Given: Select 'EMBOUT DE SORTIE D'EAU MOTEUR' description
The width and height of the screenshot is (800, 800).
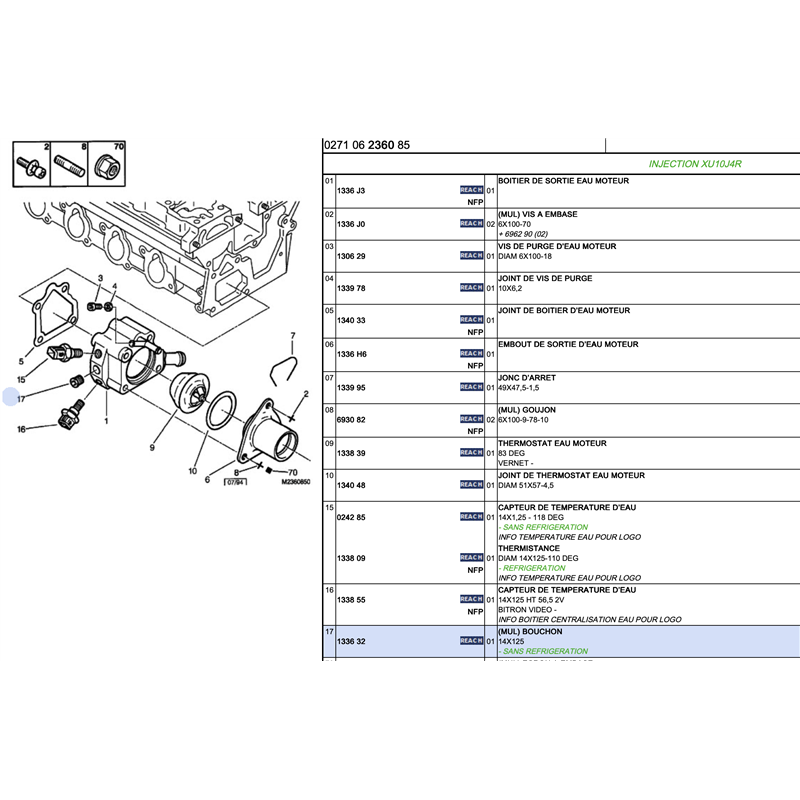Looking at the screenshot, I should (568, 344).
